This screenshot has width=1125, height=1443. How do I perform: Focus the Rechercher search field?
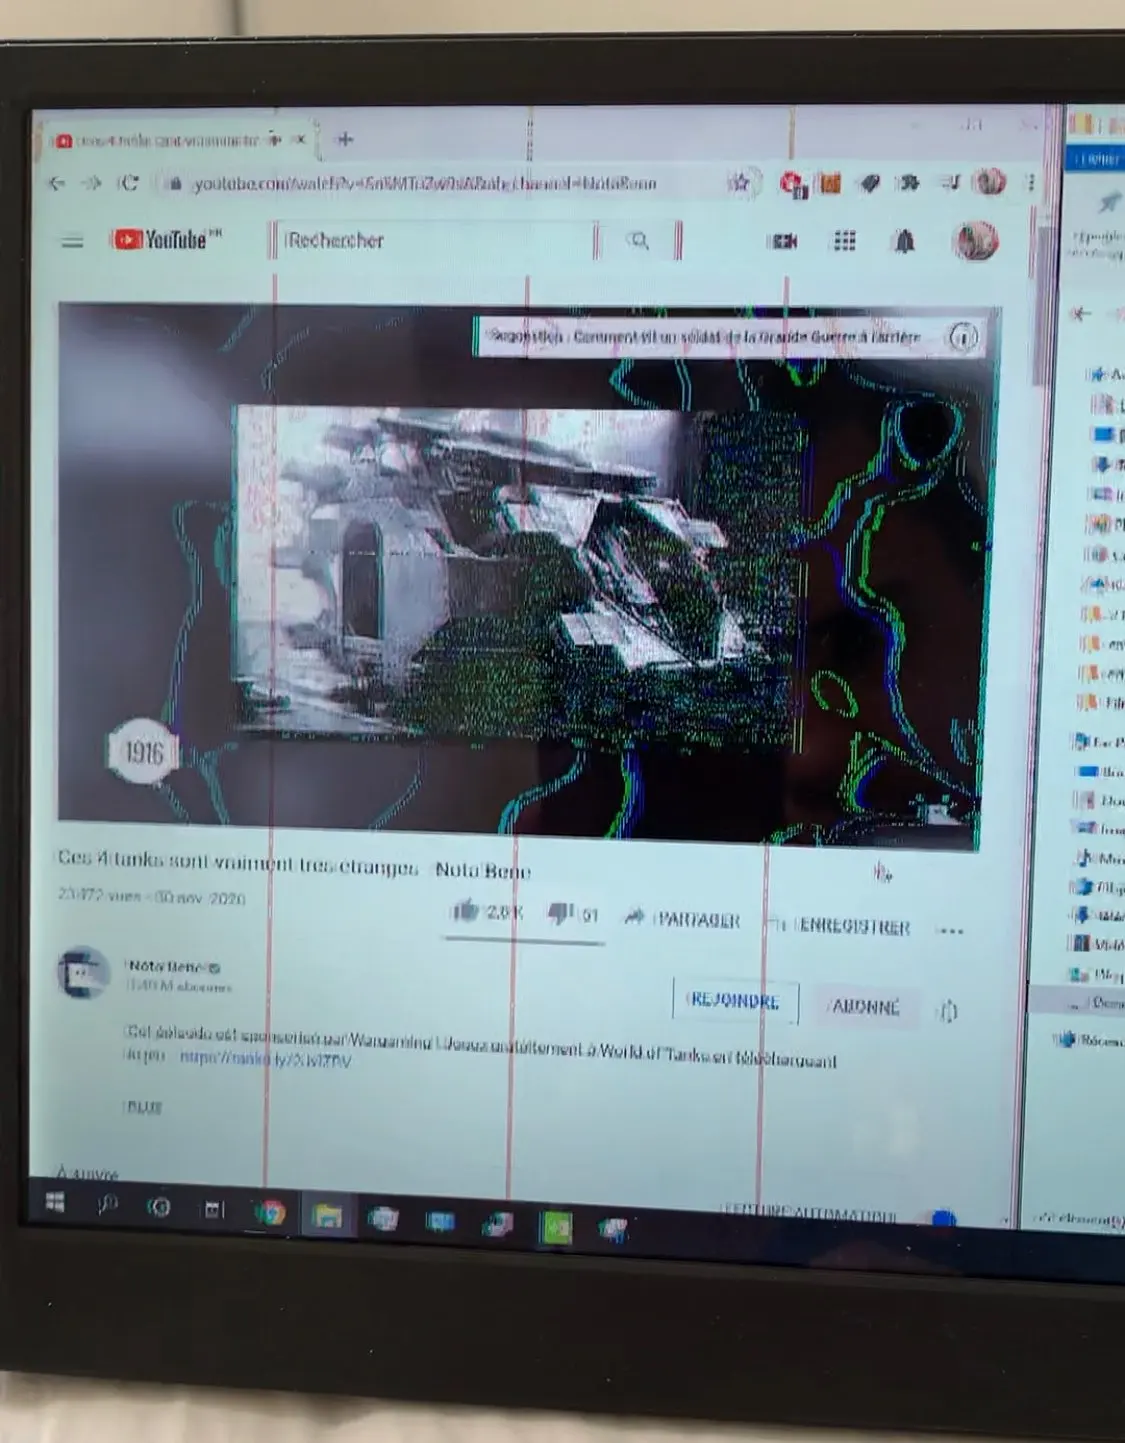pyautogui.click(x=435, y=241)
